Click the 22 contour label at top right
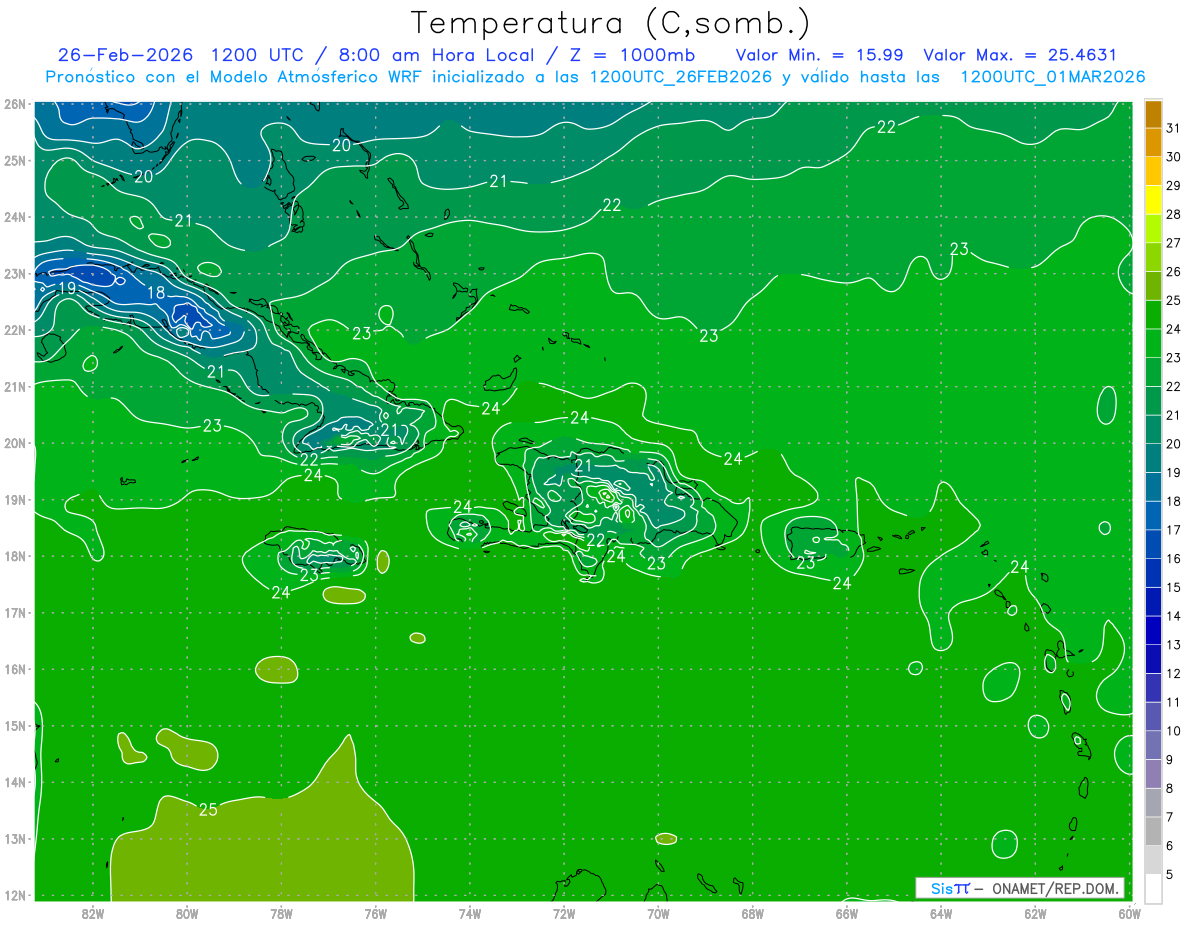This screenshot has height=927, width=1200. 887,127
